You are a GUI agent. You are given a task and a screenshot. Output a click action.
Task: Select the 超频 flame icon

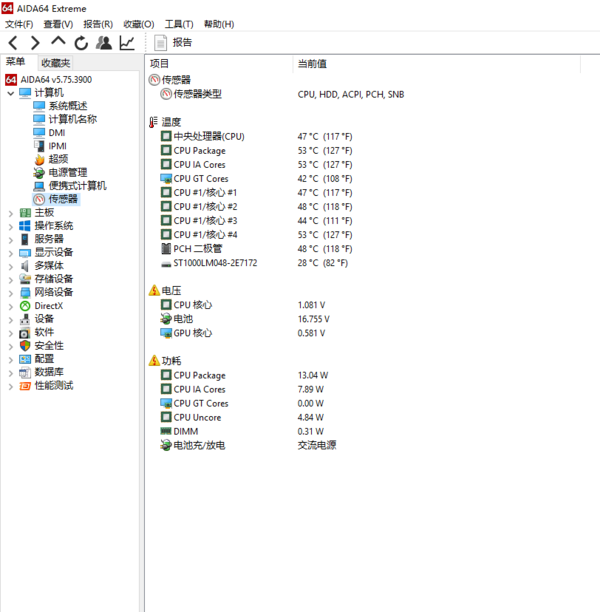point(39,159)
